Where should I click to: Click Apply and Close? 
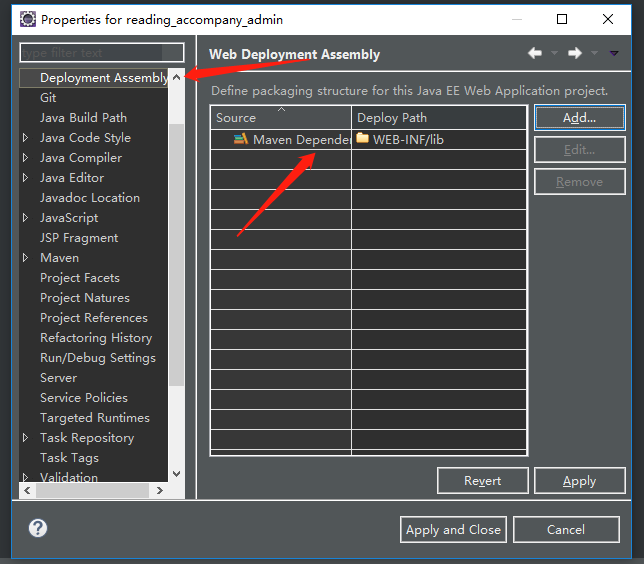pyautogui.click(x=453, y=529)
